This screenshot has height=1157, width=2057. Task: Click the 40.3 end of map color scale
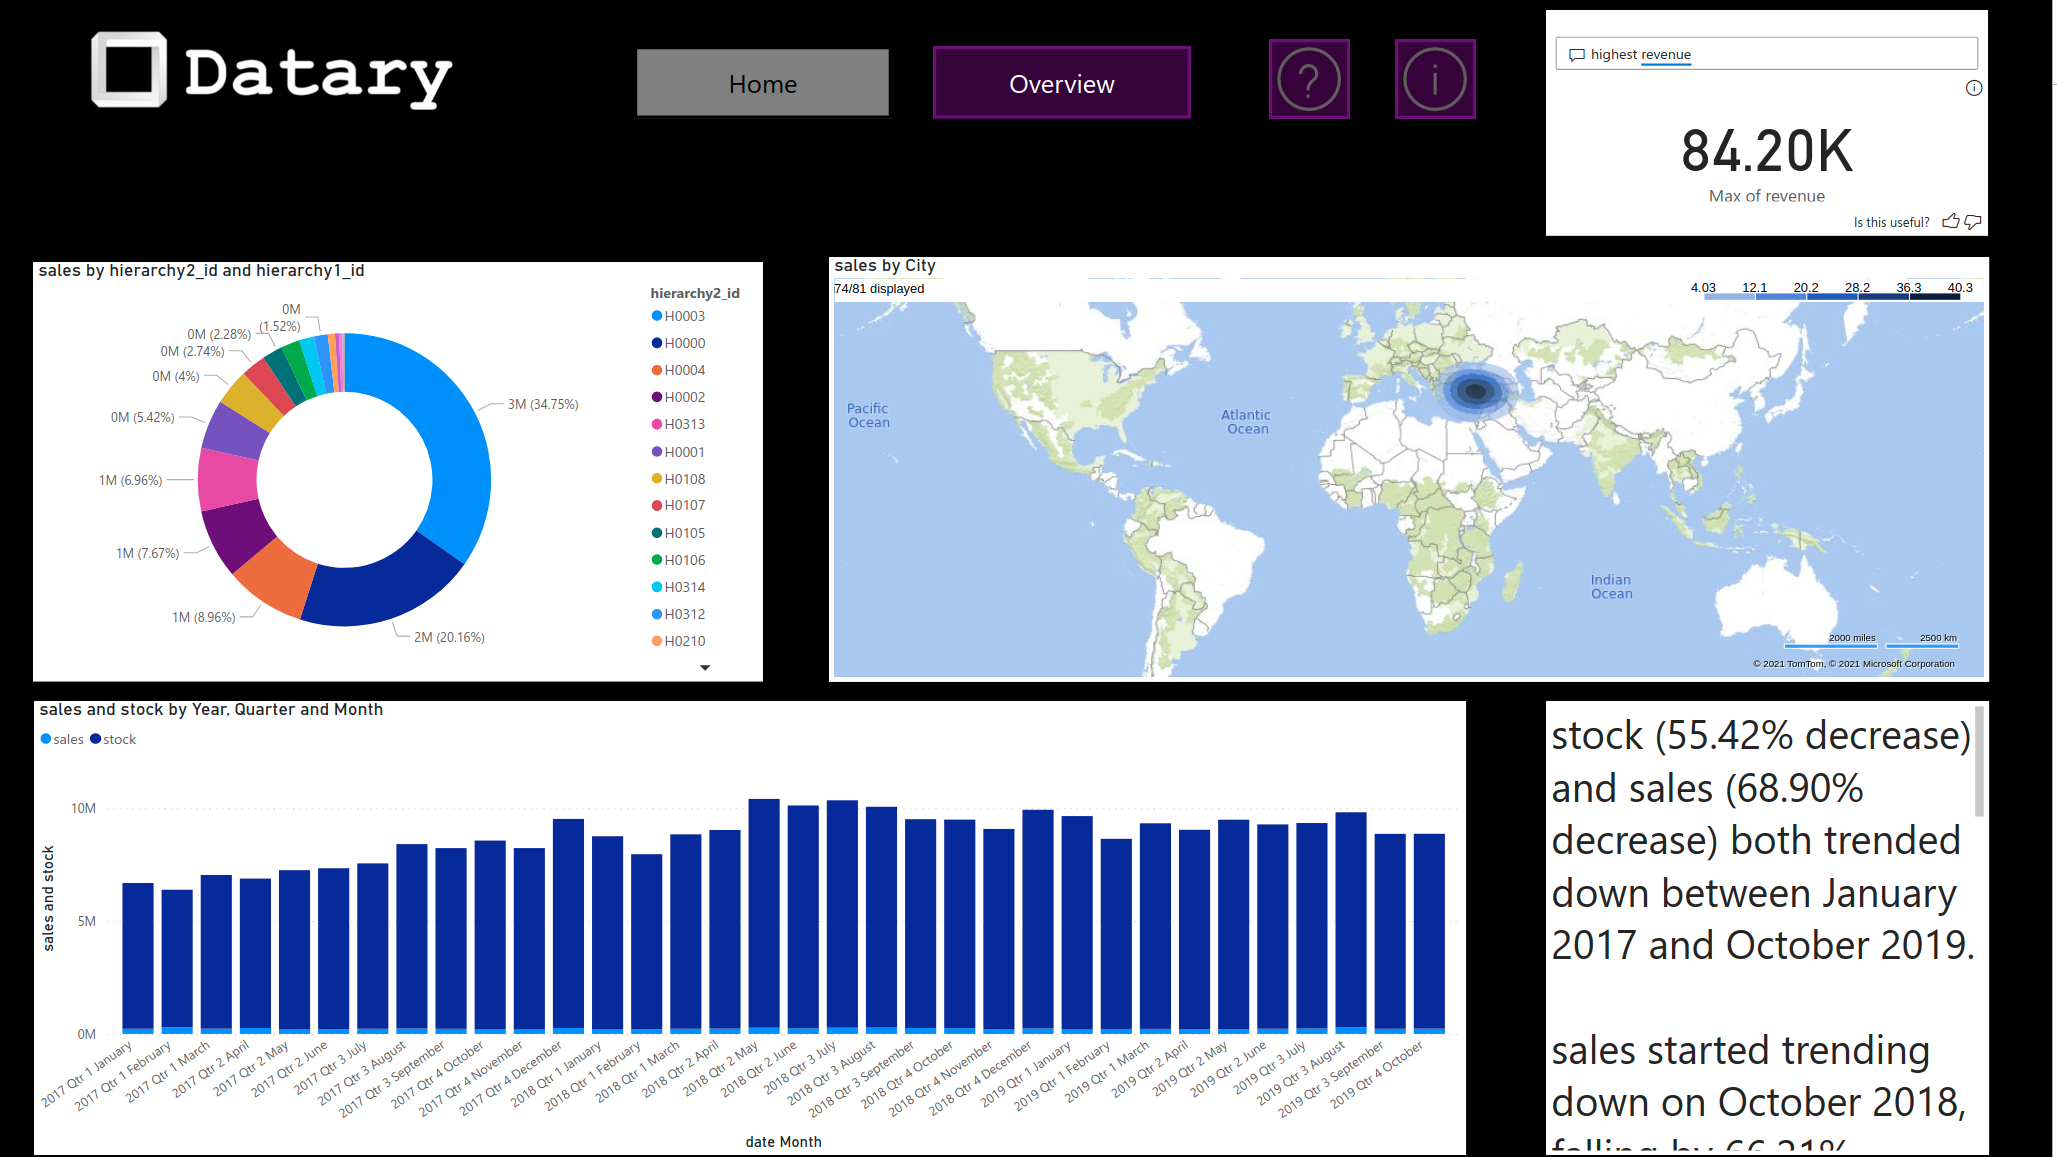coord(1959,289)
